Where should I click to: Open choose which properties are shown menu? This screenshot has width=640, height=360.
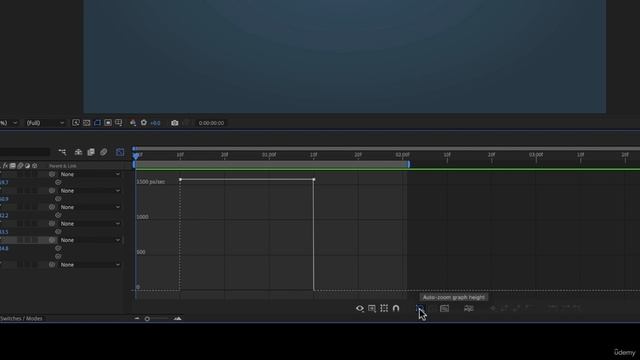pos(360,308)
